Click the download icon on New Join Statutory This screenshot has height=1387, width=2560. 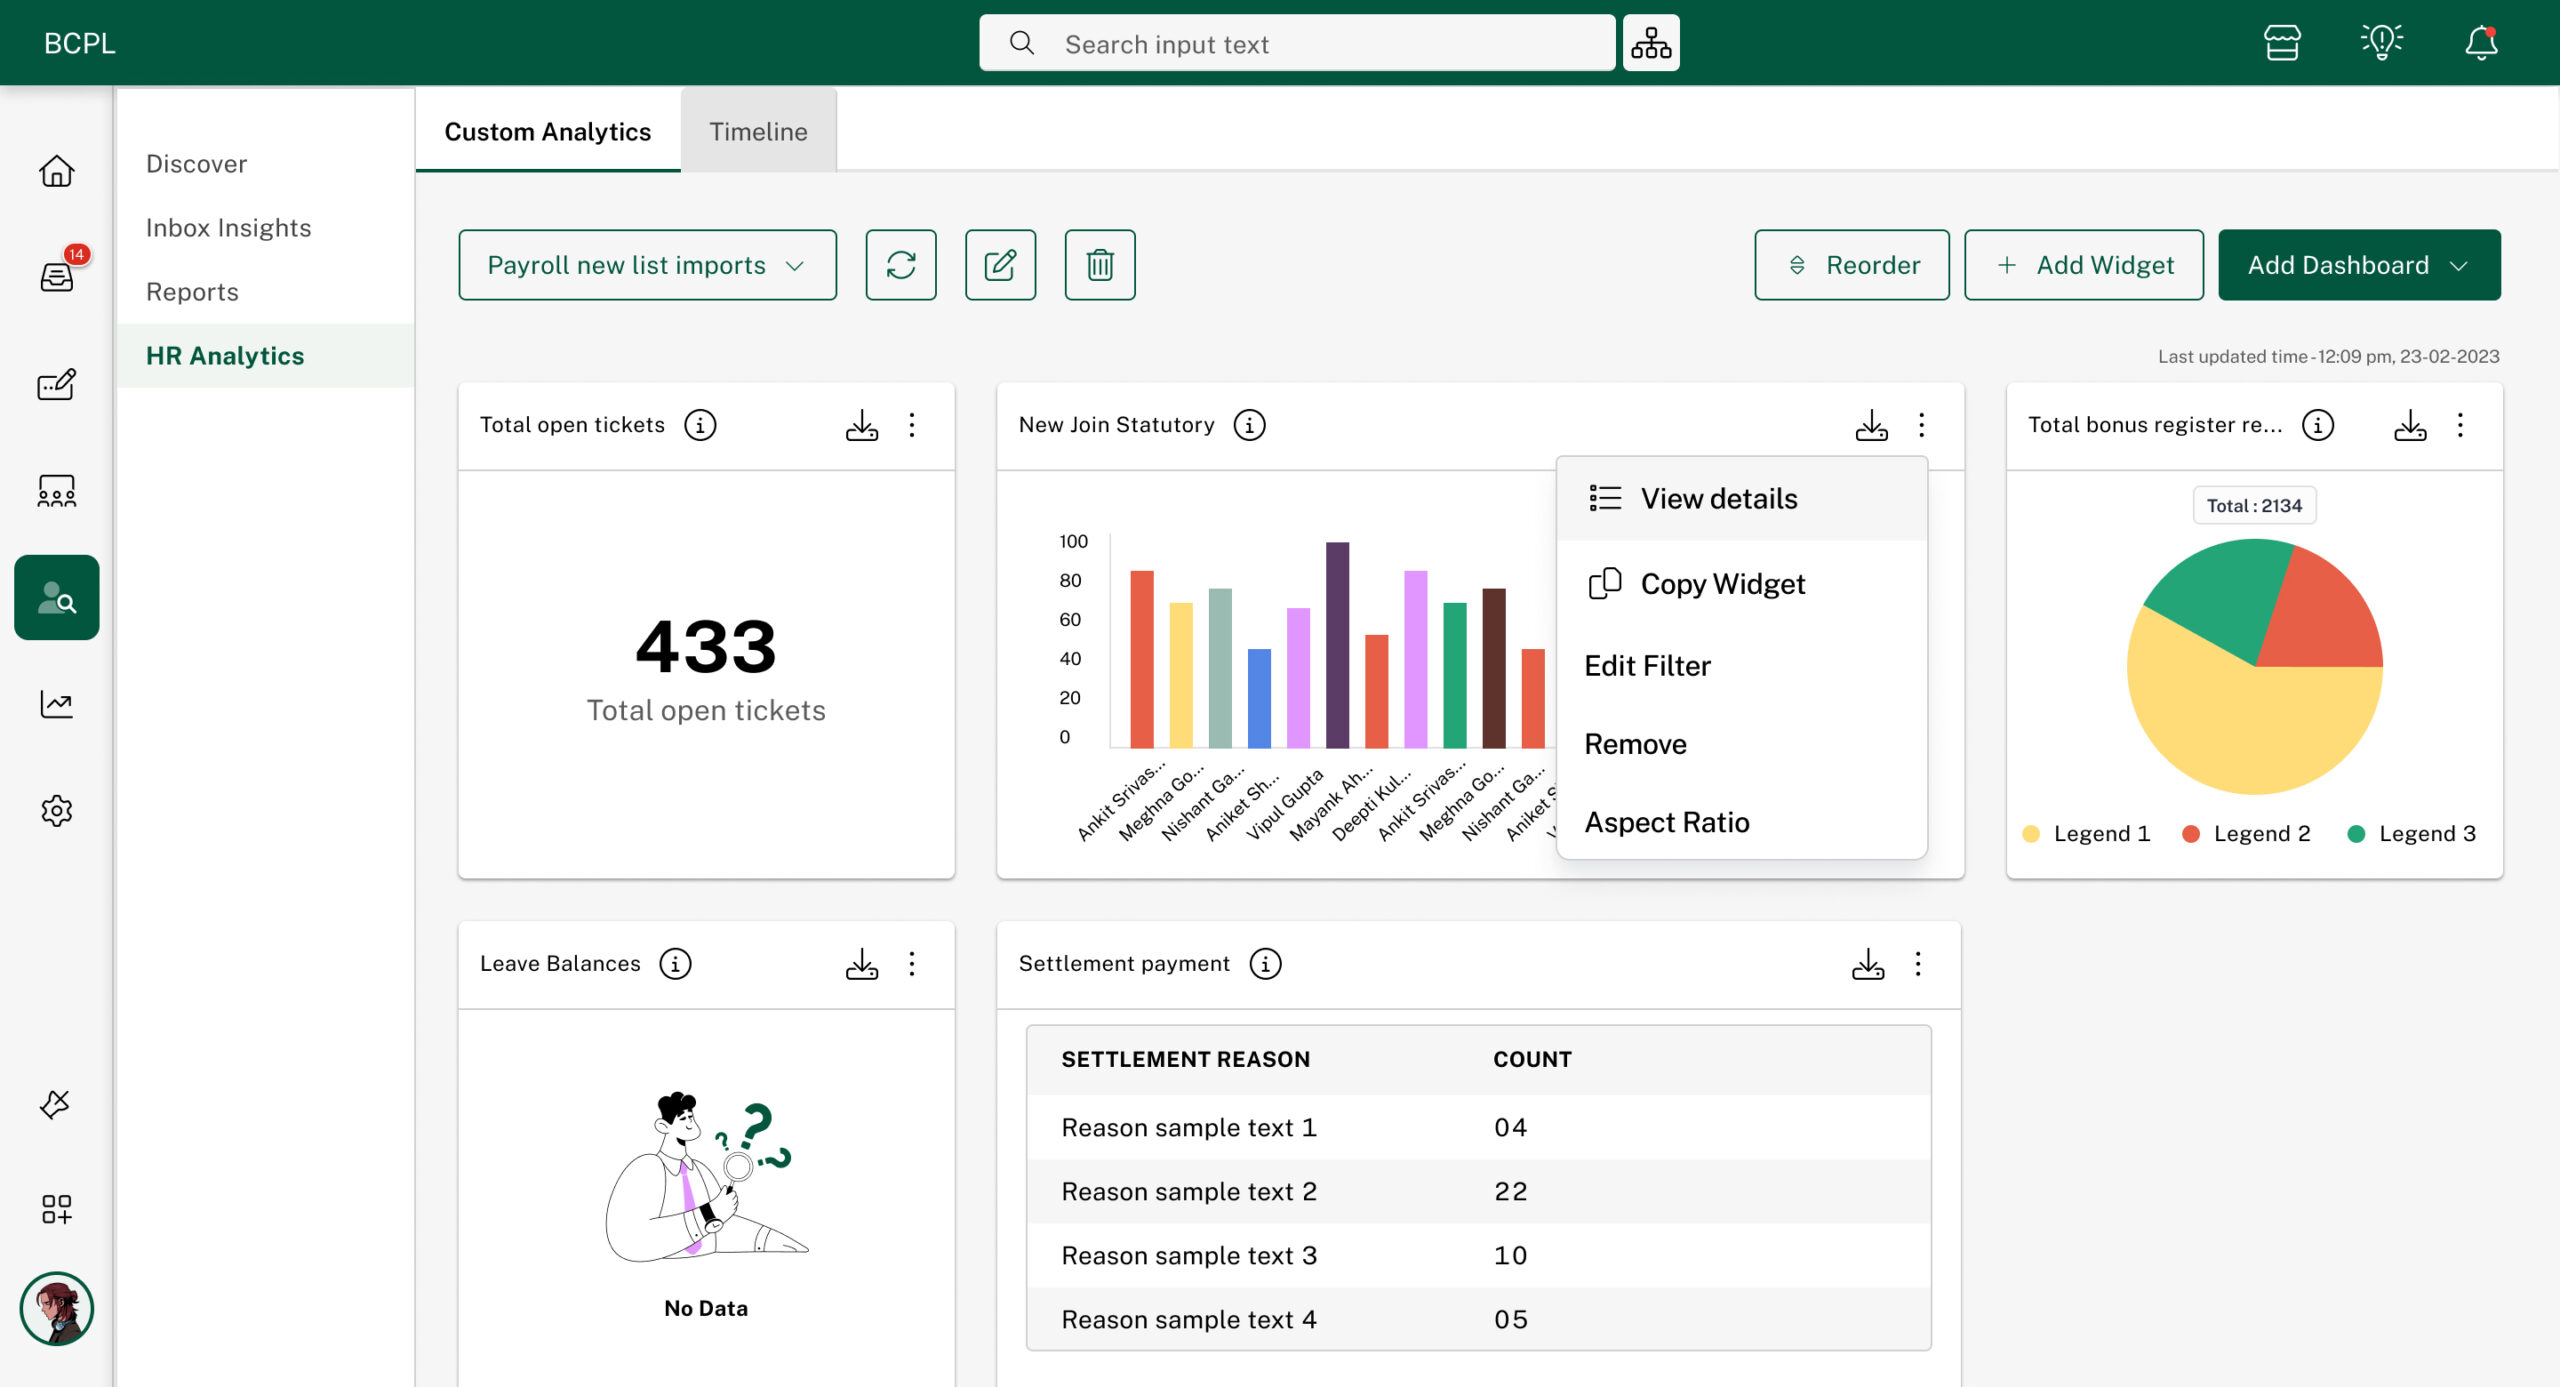[x=1872, y=424]
